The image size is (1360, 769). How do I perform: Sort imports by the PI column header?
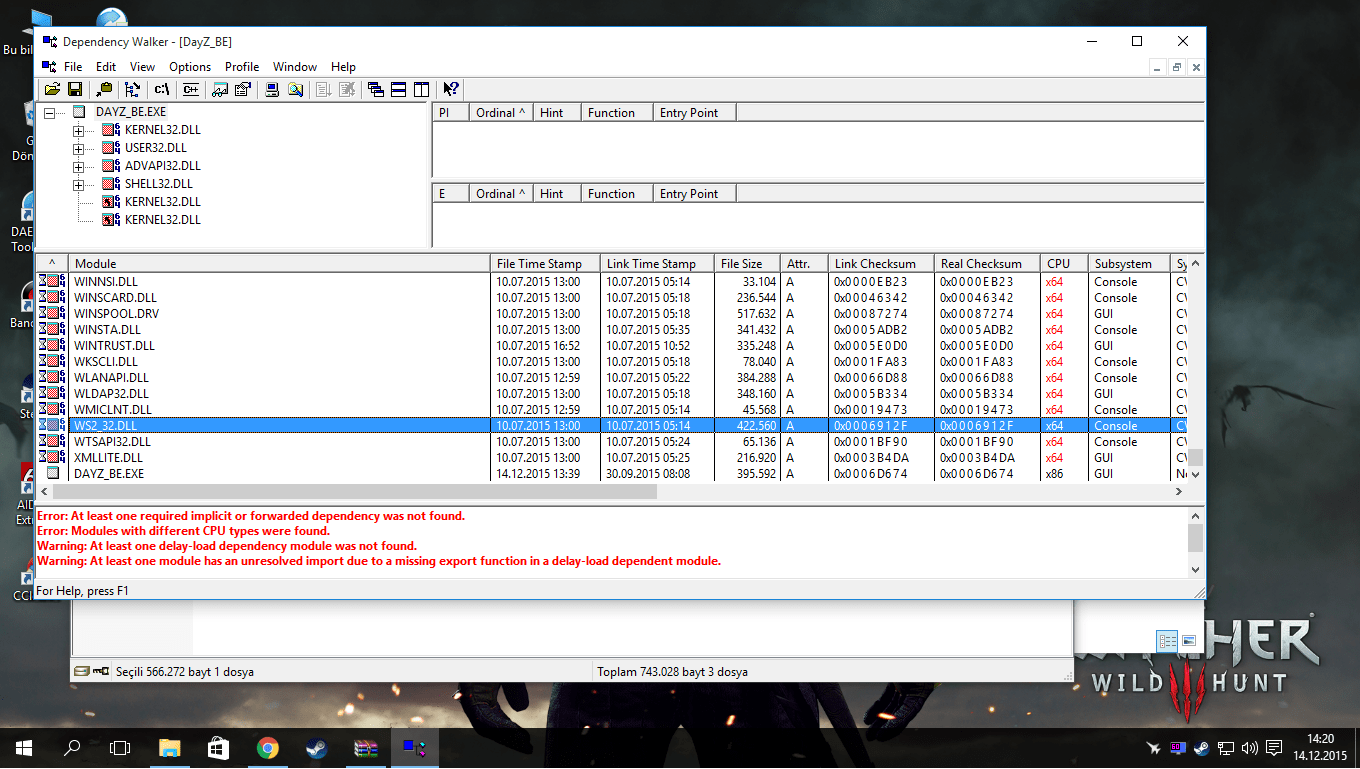[x=451, y=113]
